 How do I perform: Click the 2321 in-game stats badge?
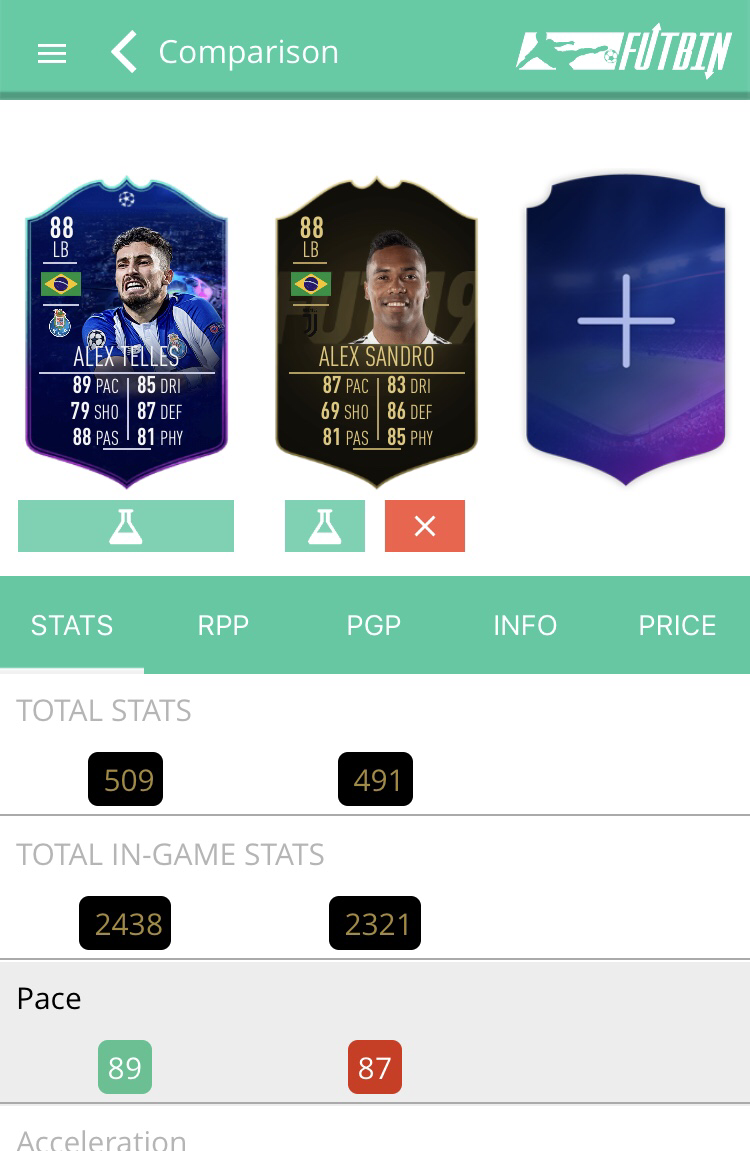click(x=375, y=923)
